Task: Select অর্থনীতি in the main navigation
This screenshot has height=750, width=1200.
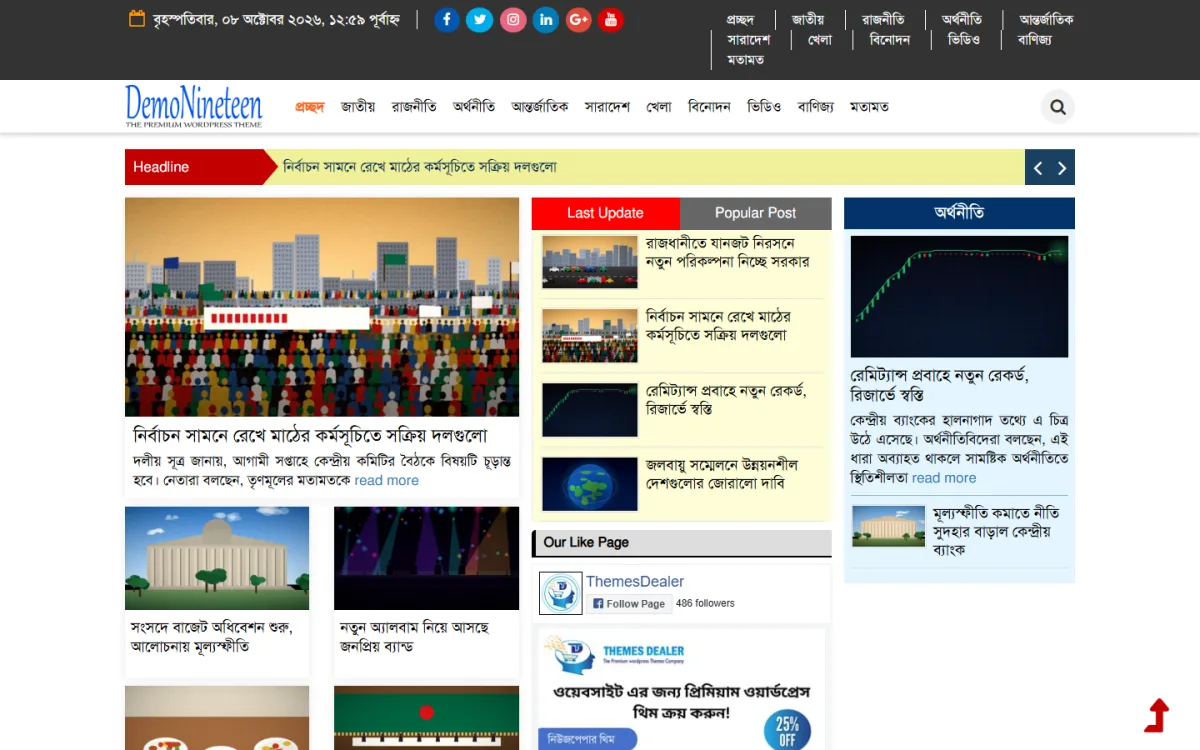Action: [x=474, y=107]
